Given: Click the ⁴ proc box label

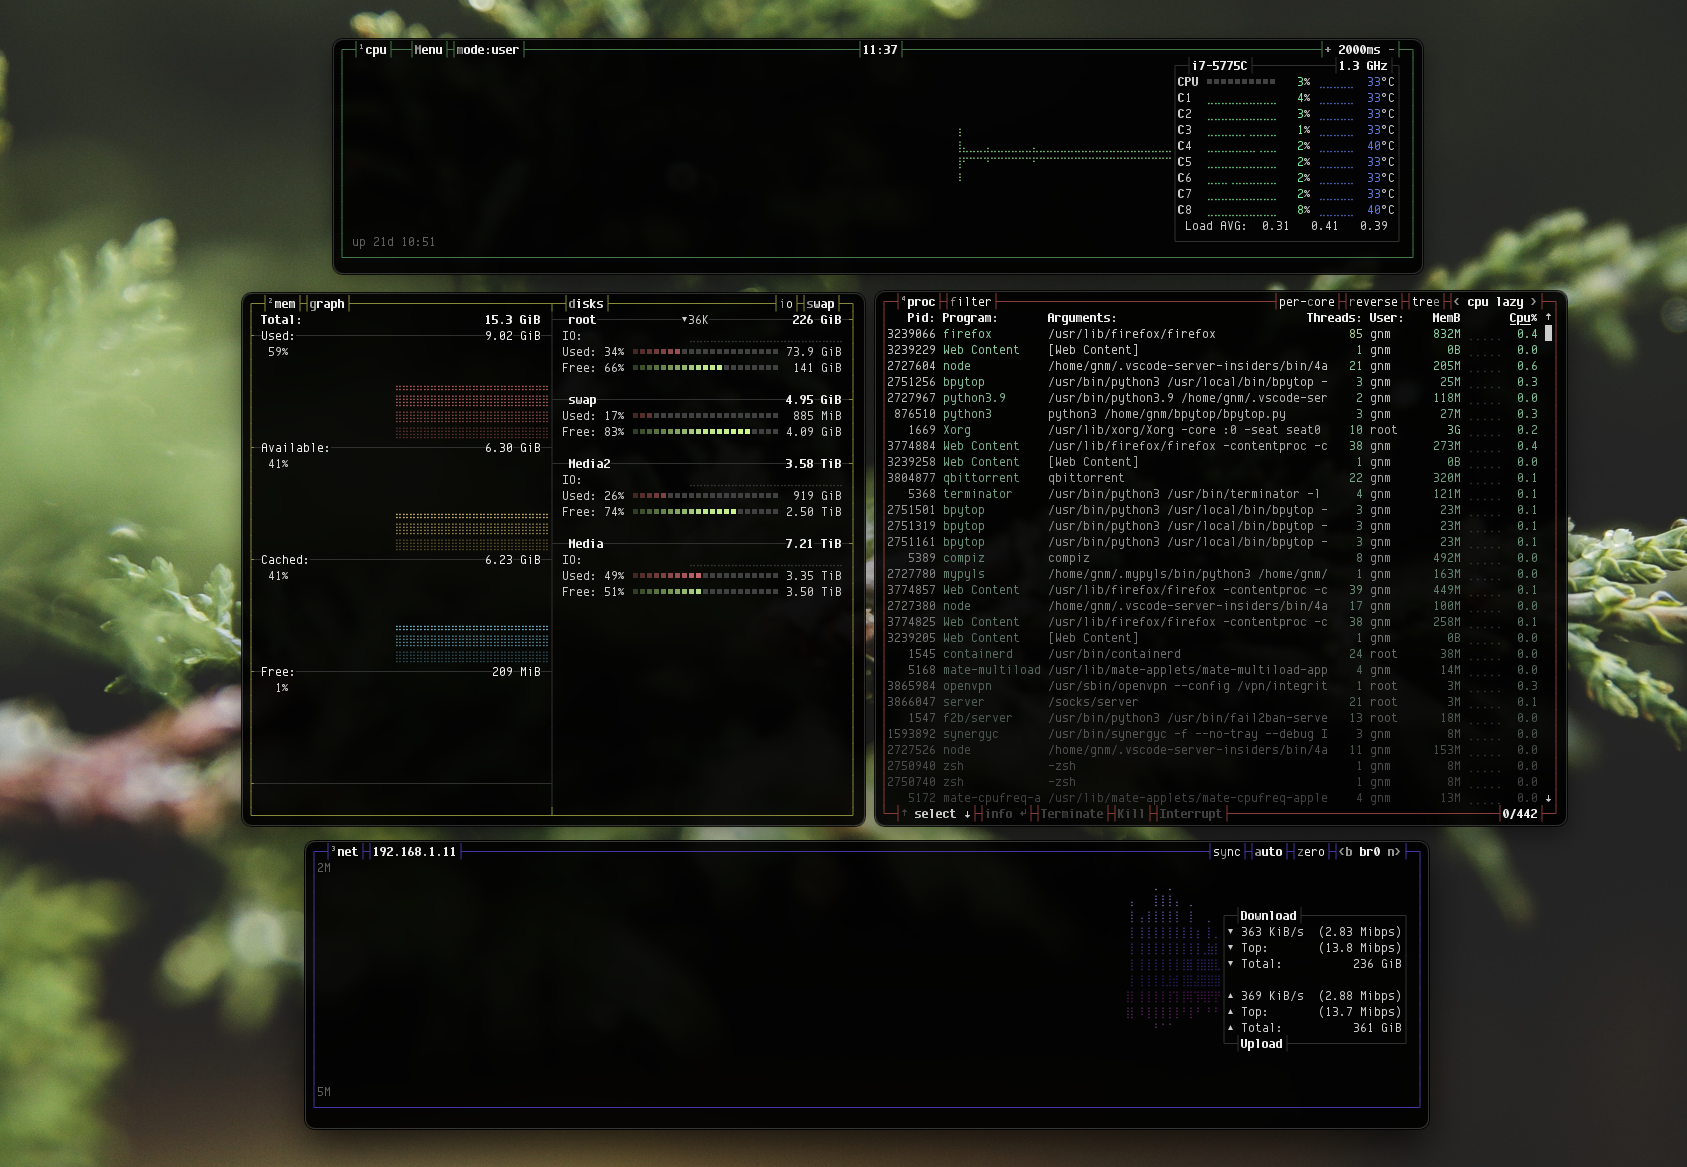Looking at the screenshot, I should pos(920,301).
